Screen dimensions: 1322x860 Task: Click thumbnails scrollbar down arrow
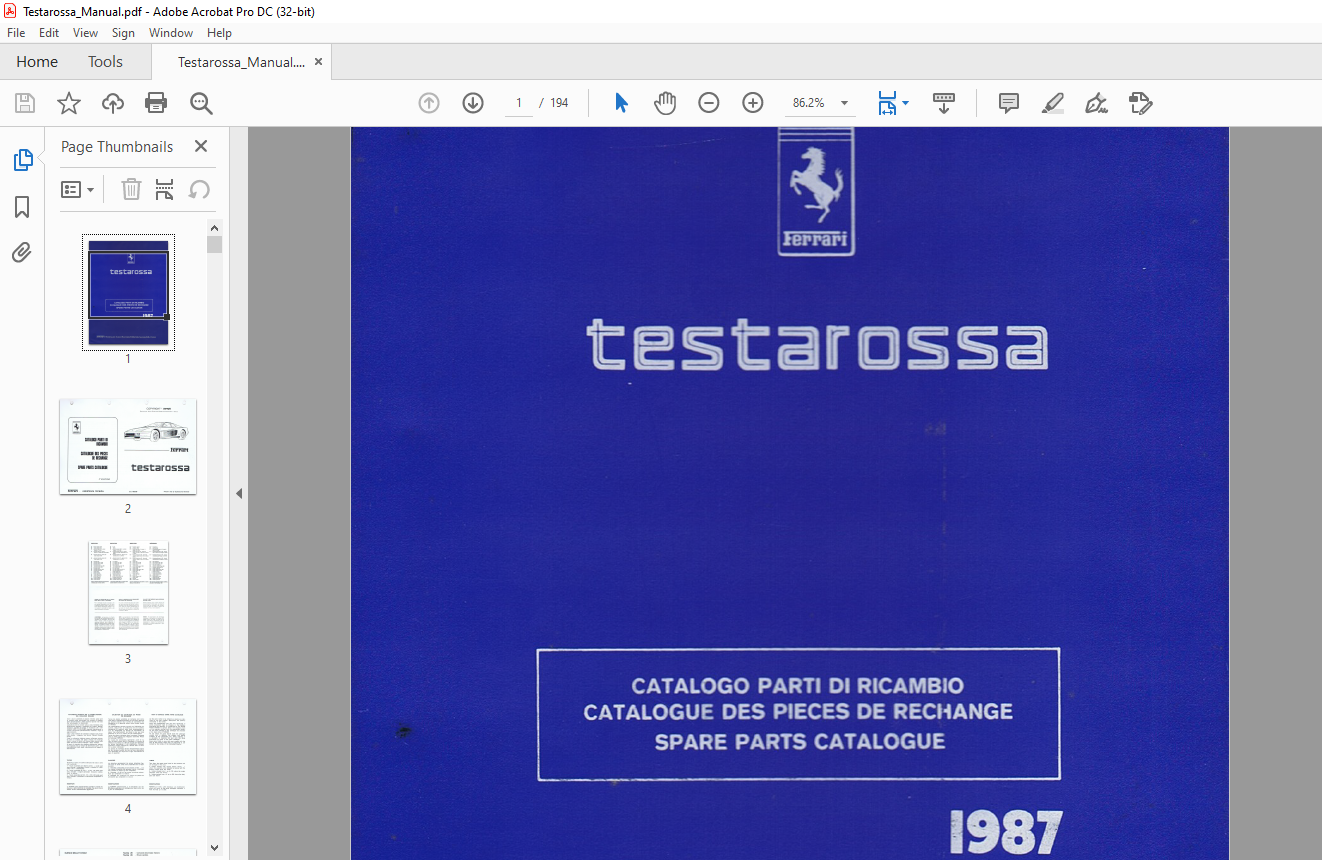(214, 848)
